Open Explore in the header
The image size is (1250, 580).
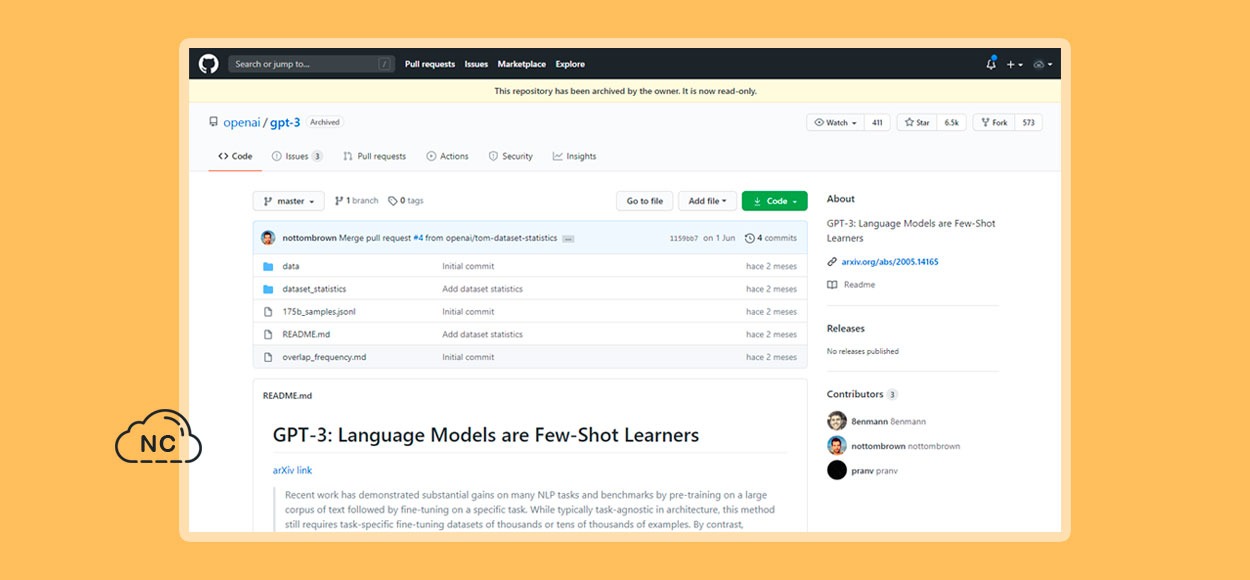point(570,64)
